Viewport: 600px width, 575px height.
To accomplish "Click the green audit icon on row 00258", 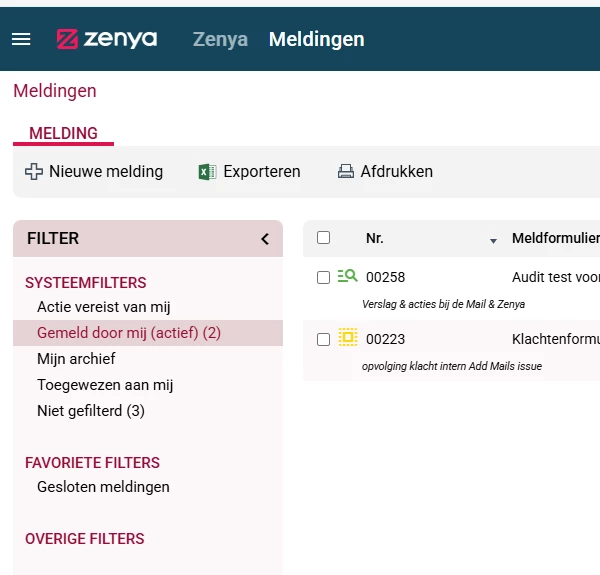I will point(347,276).
